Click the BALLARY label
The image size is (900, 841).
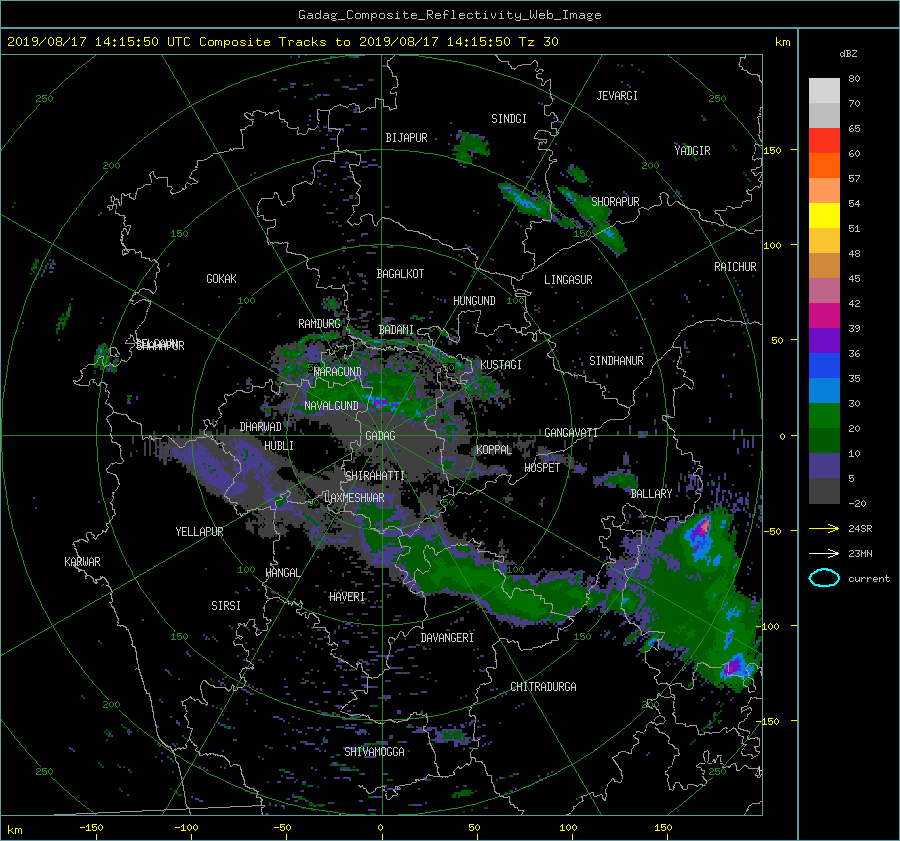pos(651,494)
